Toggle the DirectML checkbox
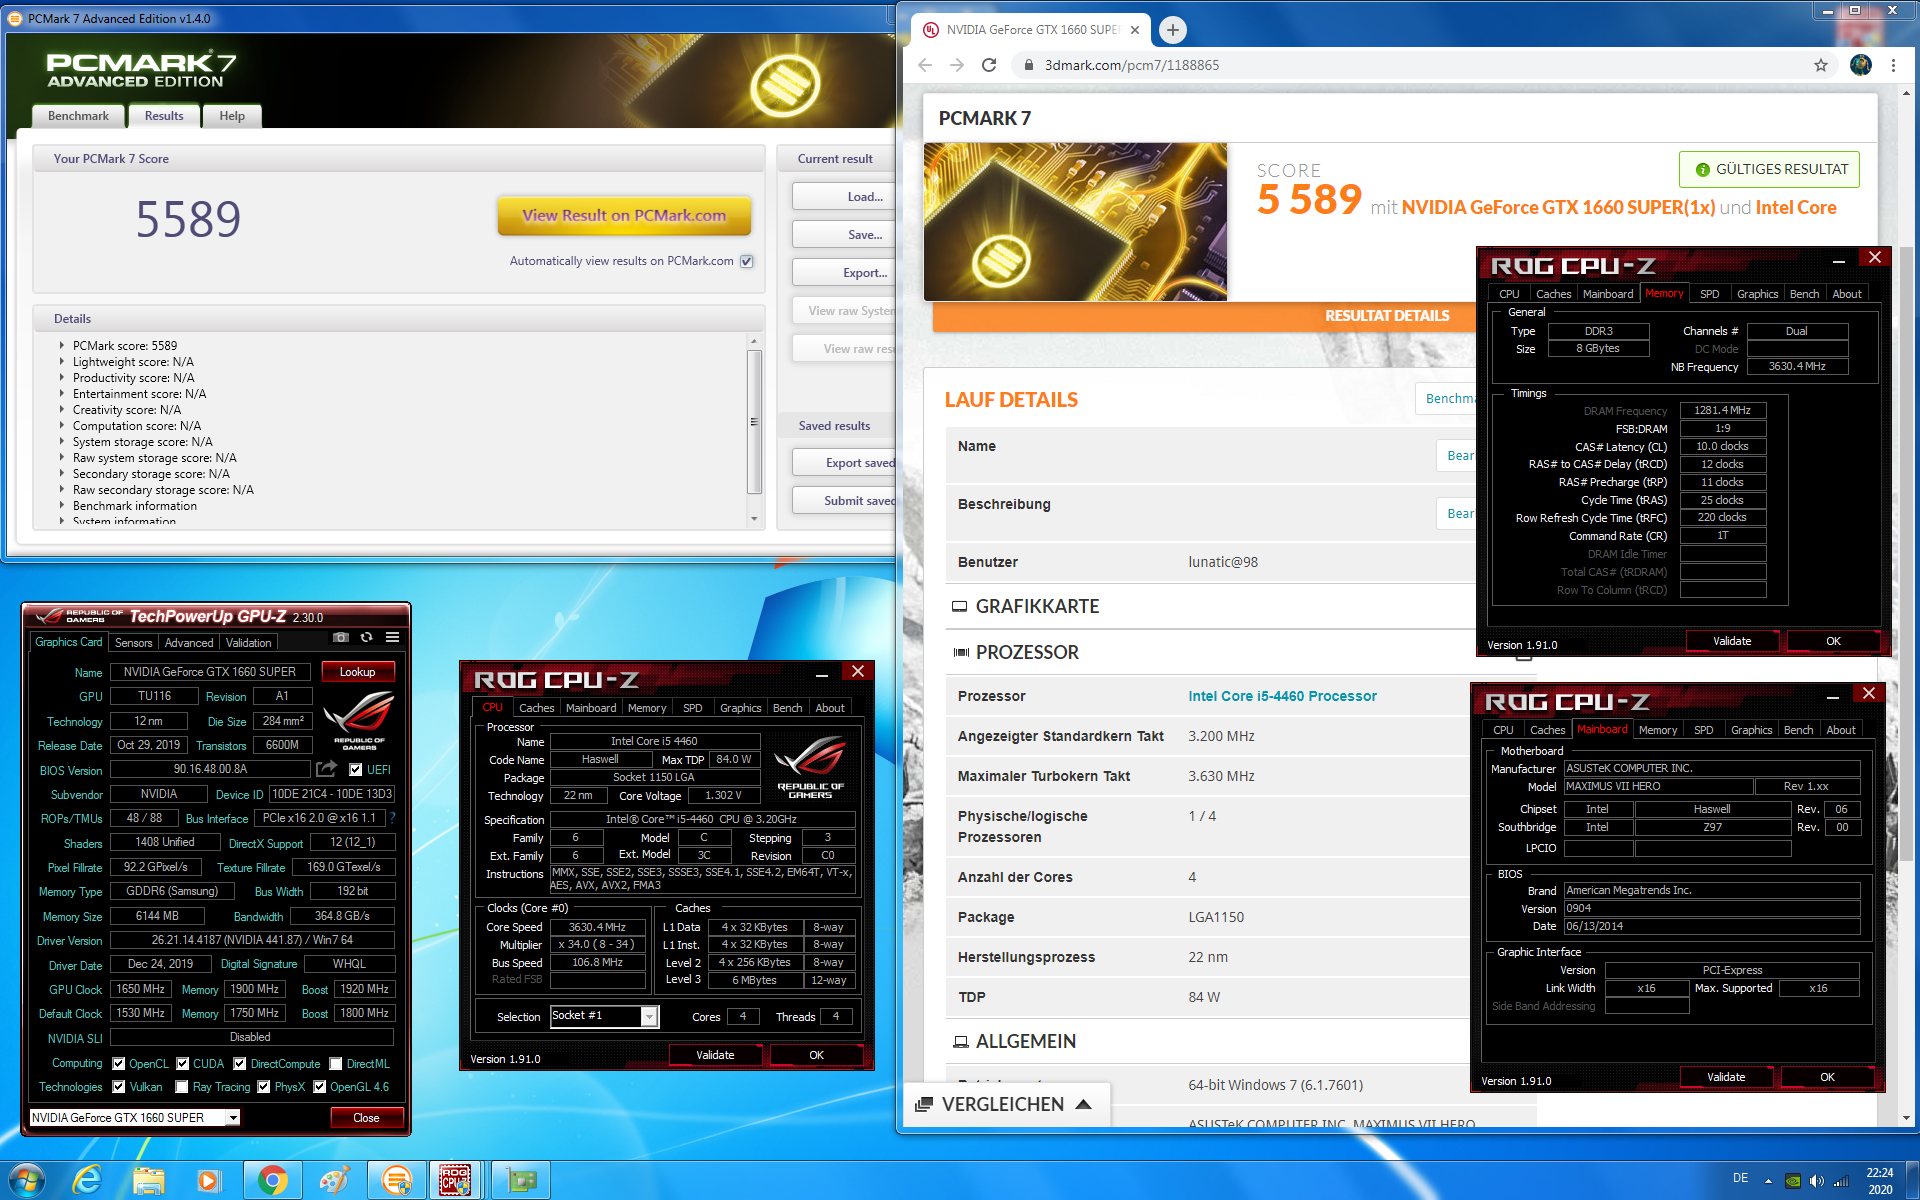This screenshot has height=1200, width=1920. point(336,1063)
